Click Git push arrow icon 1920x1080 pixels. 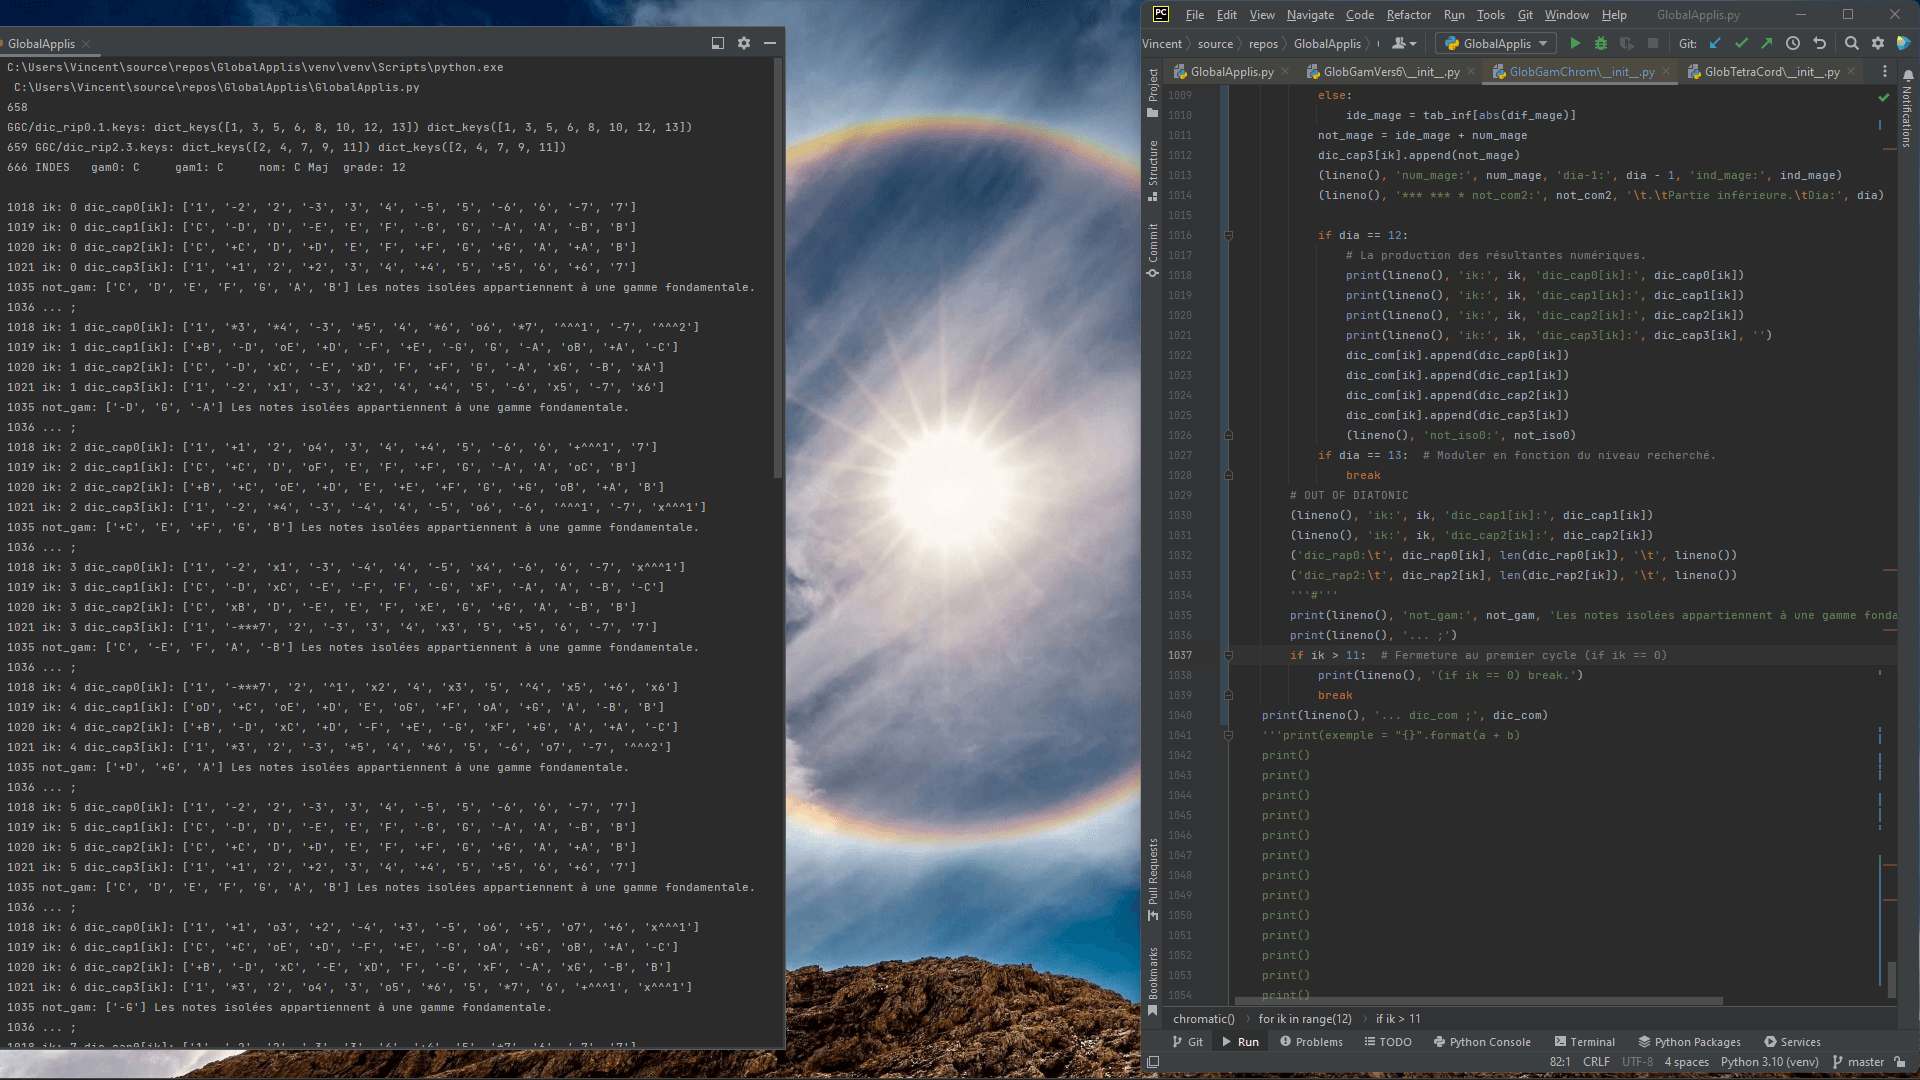[1767, 44]
